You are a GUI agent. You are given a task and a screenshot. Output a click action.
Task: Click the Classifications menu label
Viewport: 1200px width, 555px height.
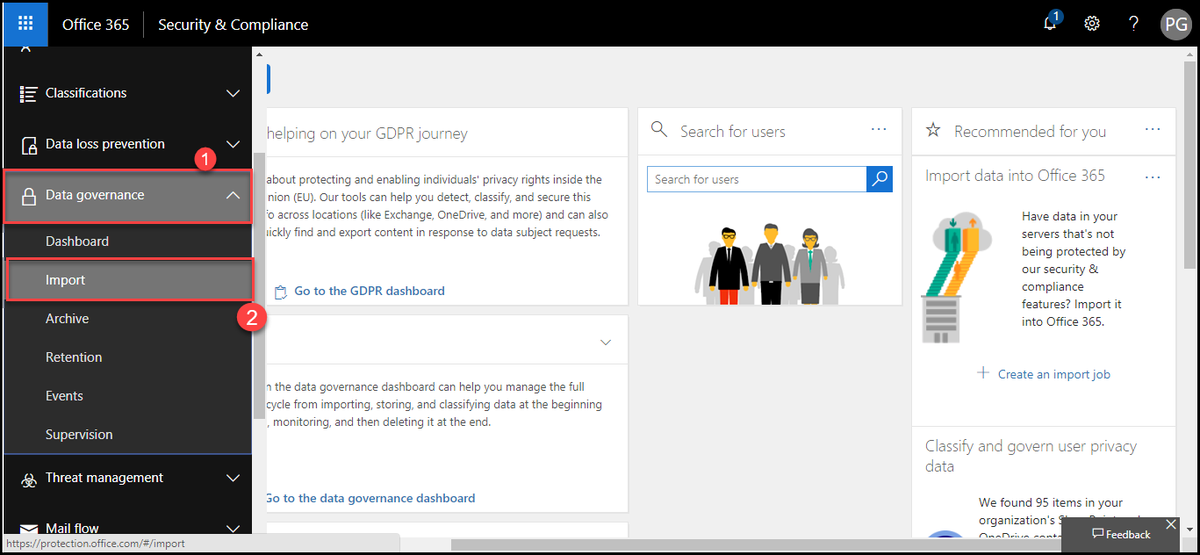[x=86, y=93]
